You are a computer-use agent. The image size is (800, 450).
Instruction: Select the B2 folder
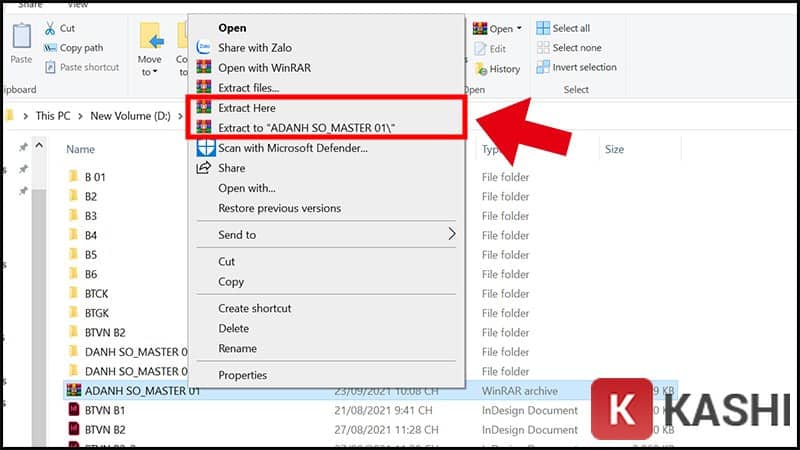point(91,196)
